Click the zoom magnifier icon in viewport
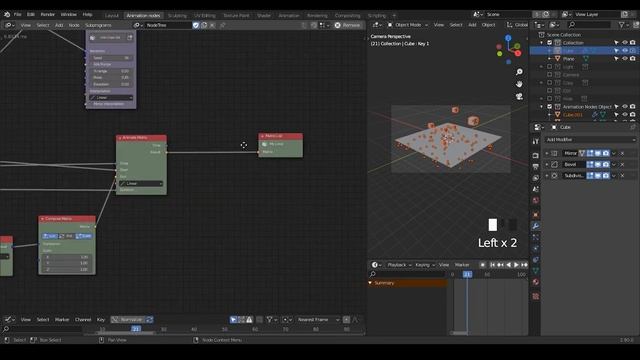 click(519, 72)
